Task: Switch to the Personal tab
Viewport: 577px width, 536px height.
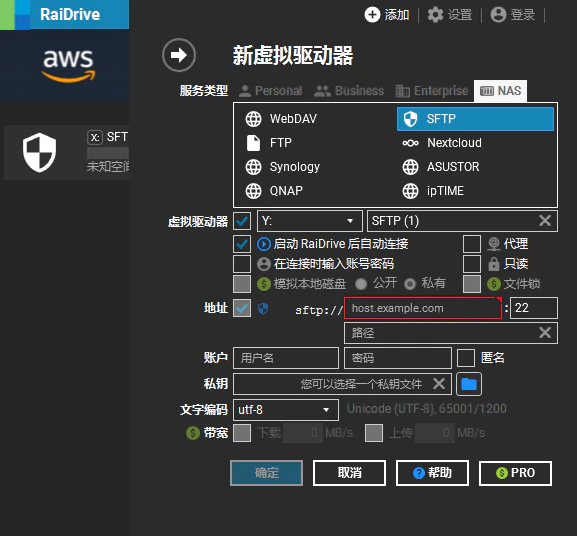Action: pyautogui.click(x=271, y=91)
